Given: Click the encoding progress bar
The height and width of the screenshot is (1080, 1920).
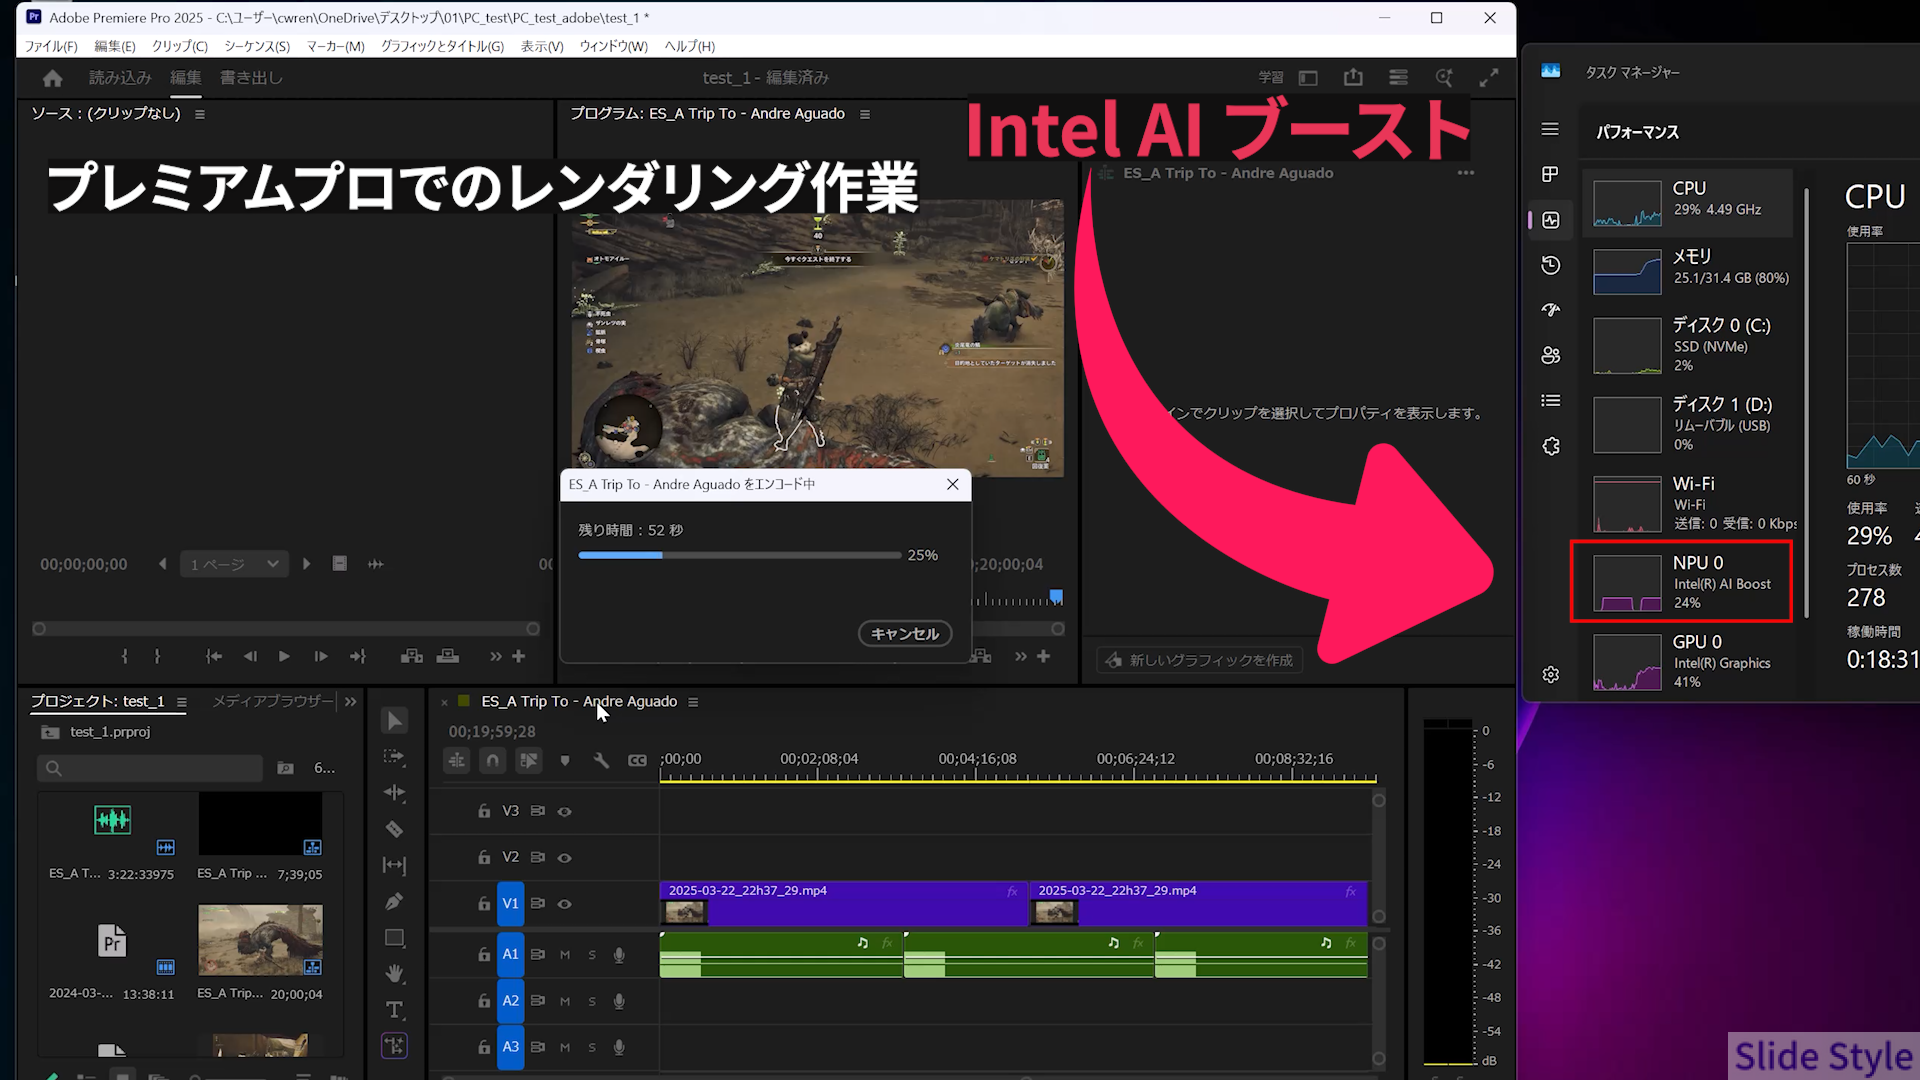Looking at the screenshot, I should (738, 555).
